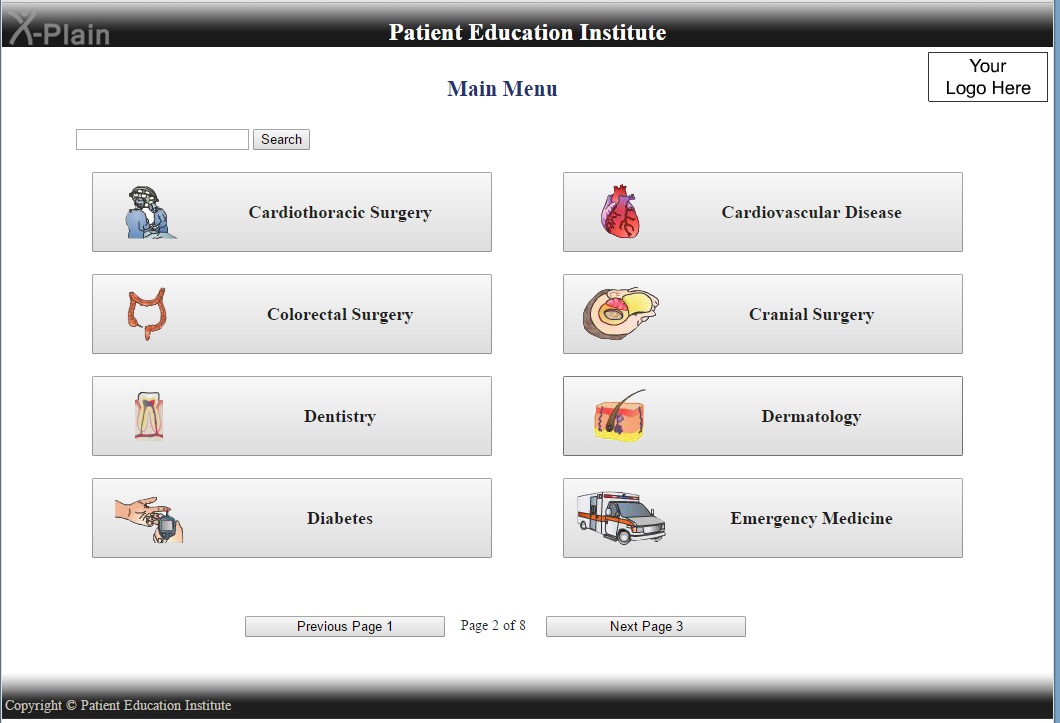Click the ambulance icon for Emergency Medicine

(x=621, y=518)
